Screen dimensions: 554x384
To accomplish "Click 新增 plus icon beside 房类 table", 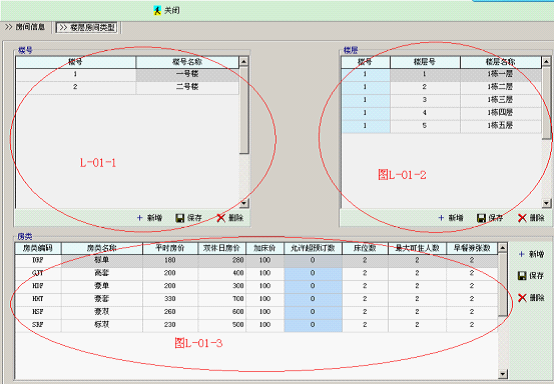I will pyautogui.click(x=521, y=254).
